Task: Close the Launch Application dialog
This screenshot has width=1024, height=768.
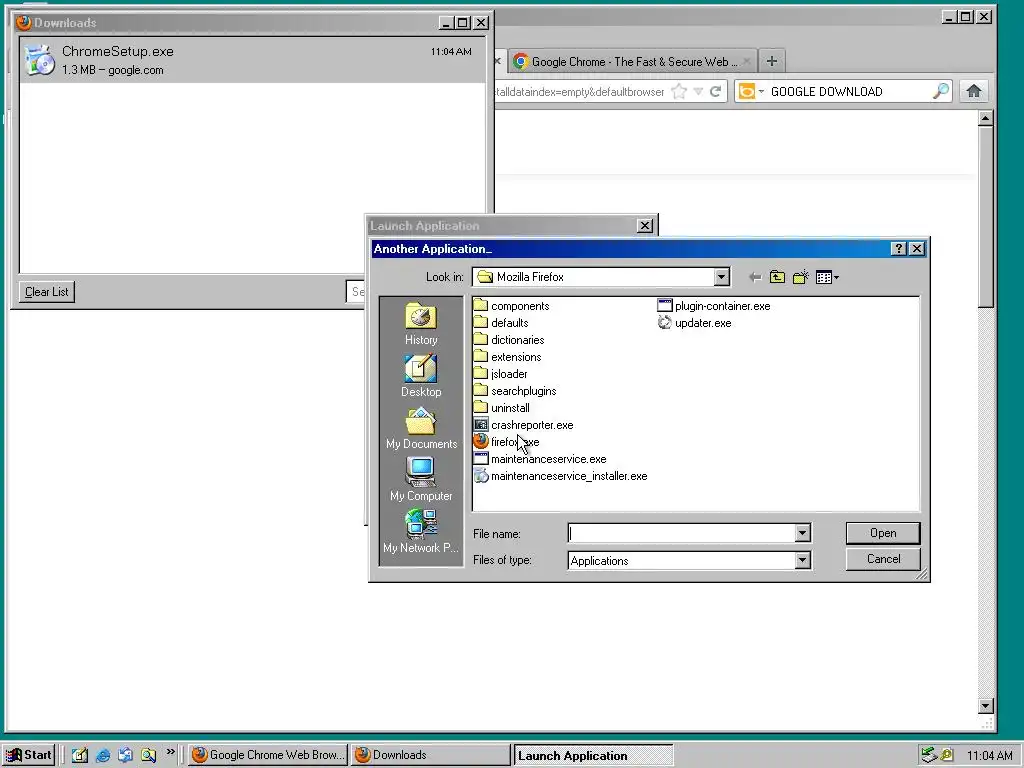Action: [645, 225]
